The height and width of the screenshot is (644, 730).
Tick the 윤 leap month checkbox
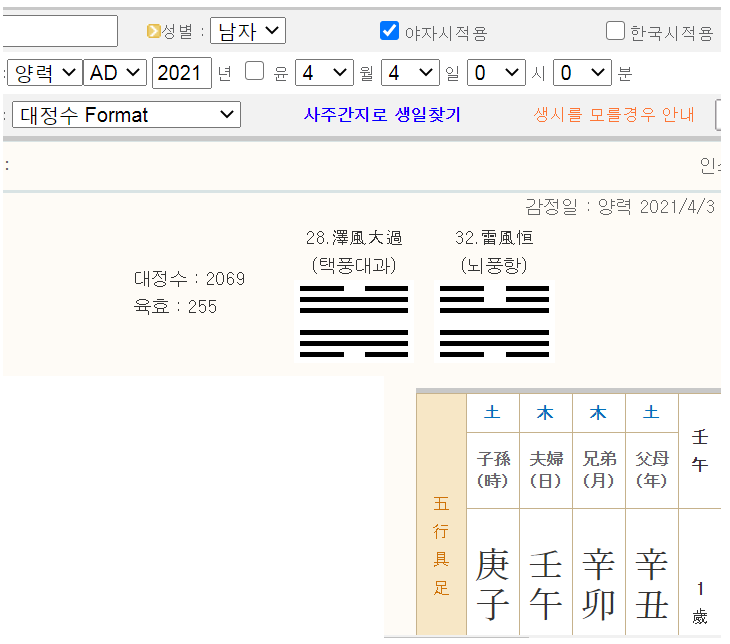[x=255, y=72]
